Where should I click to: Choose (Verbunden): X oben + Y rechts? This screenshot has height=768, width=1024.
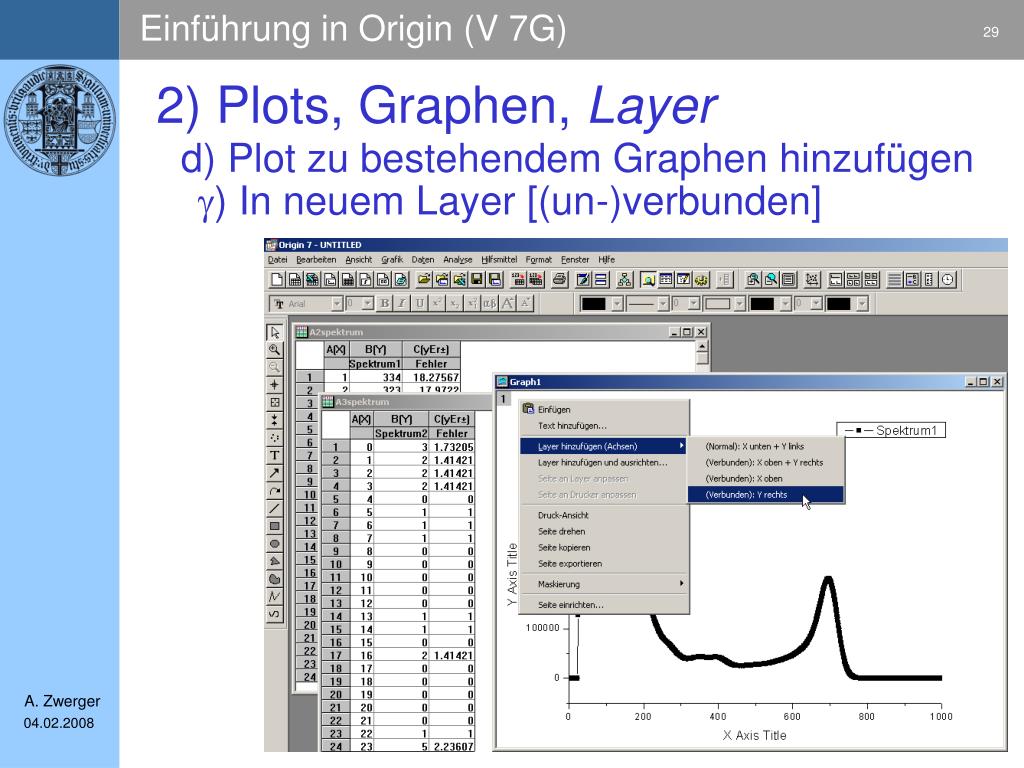point(766,463)
